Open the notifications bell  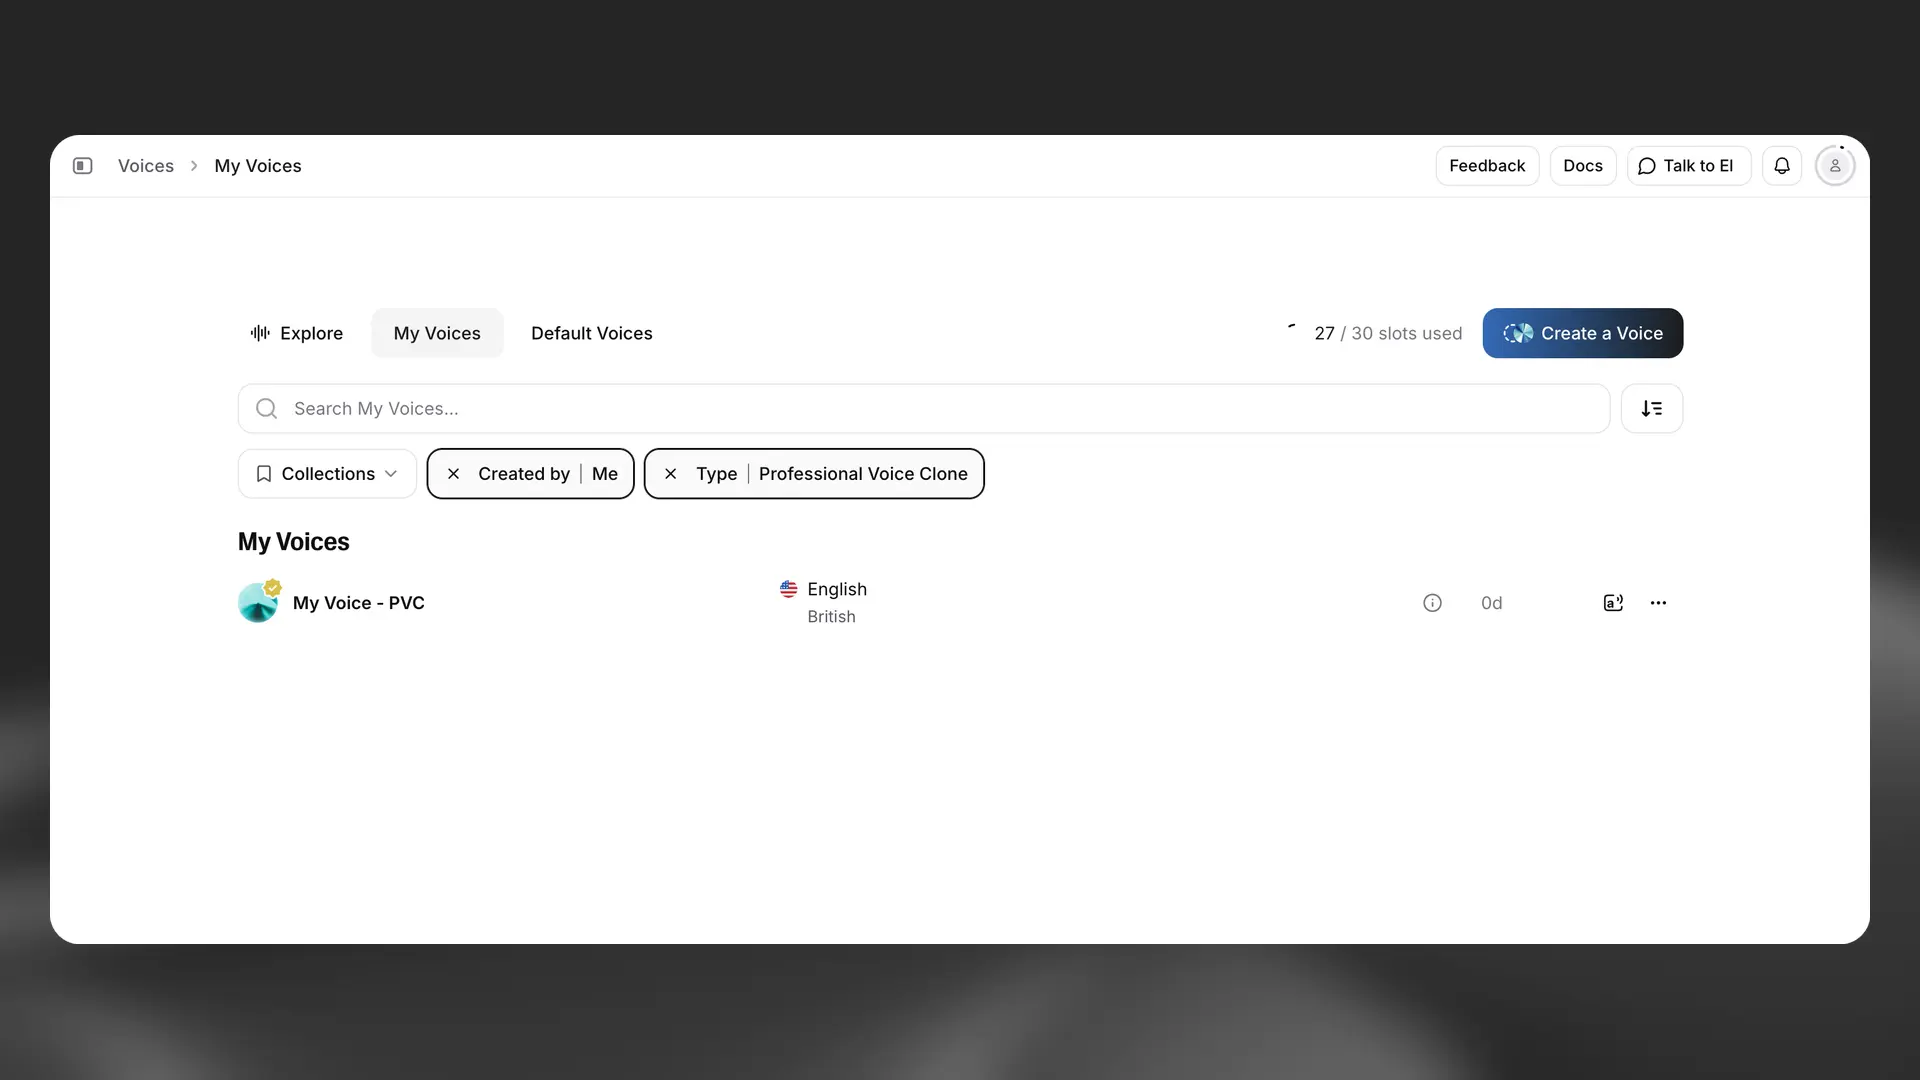(1783, 165)
